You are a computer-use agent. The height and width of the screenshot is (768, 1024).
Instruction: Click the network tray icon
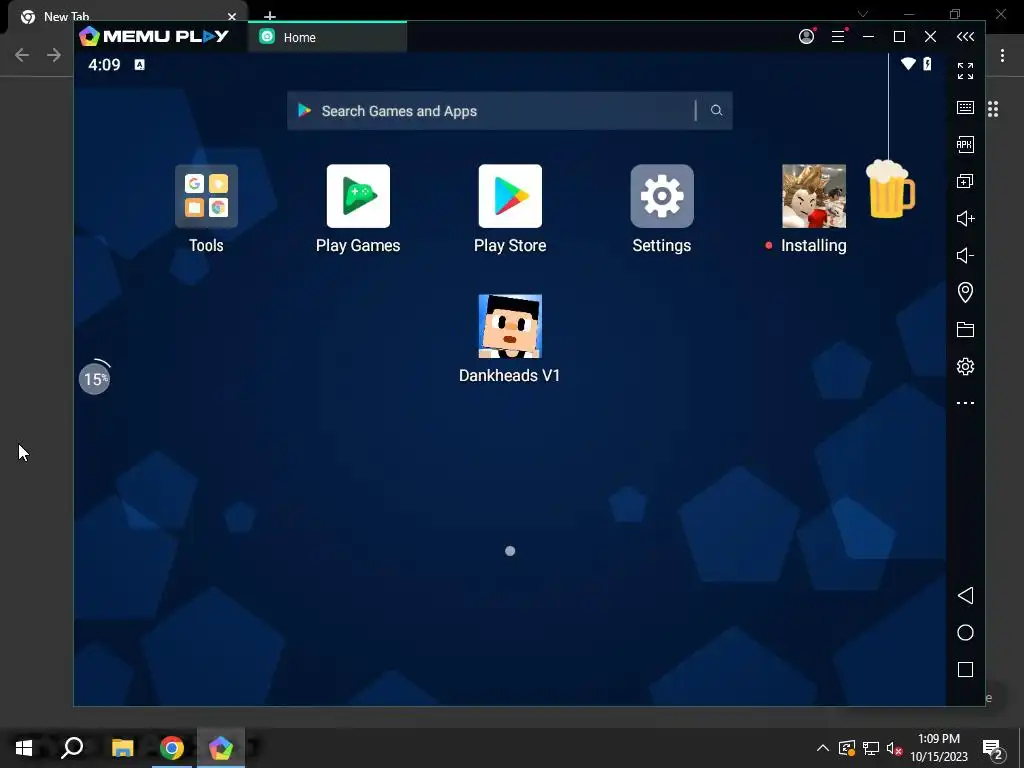click(x=871, y=748)
